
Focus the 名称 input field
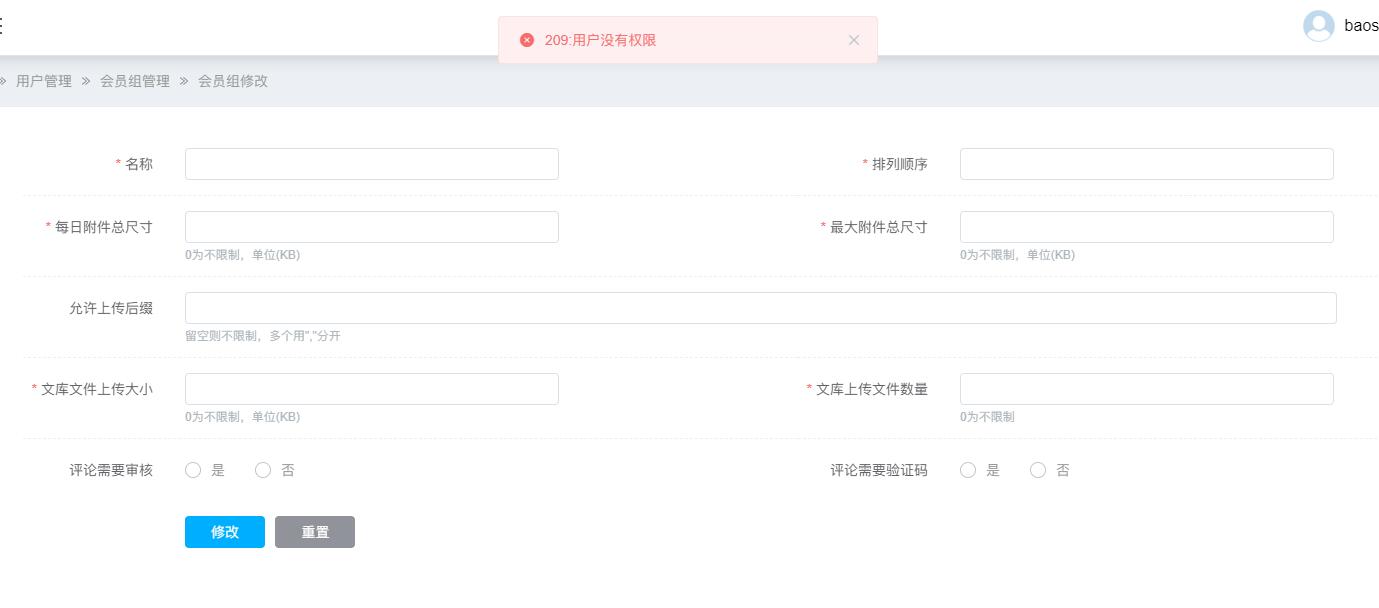371,164
